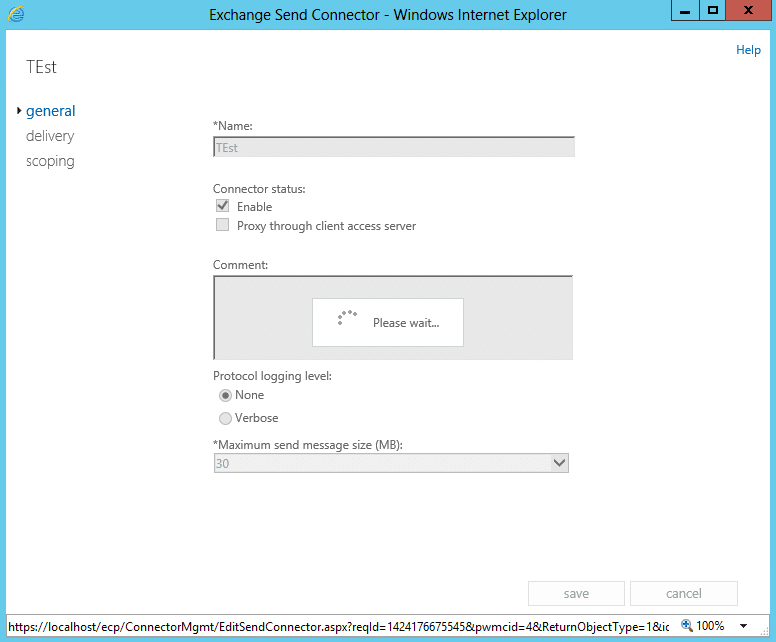The width and height of the screenshot is (776, 642).
Task: Maximize the Exchange Send Connector window
Action: (713, 10)
